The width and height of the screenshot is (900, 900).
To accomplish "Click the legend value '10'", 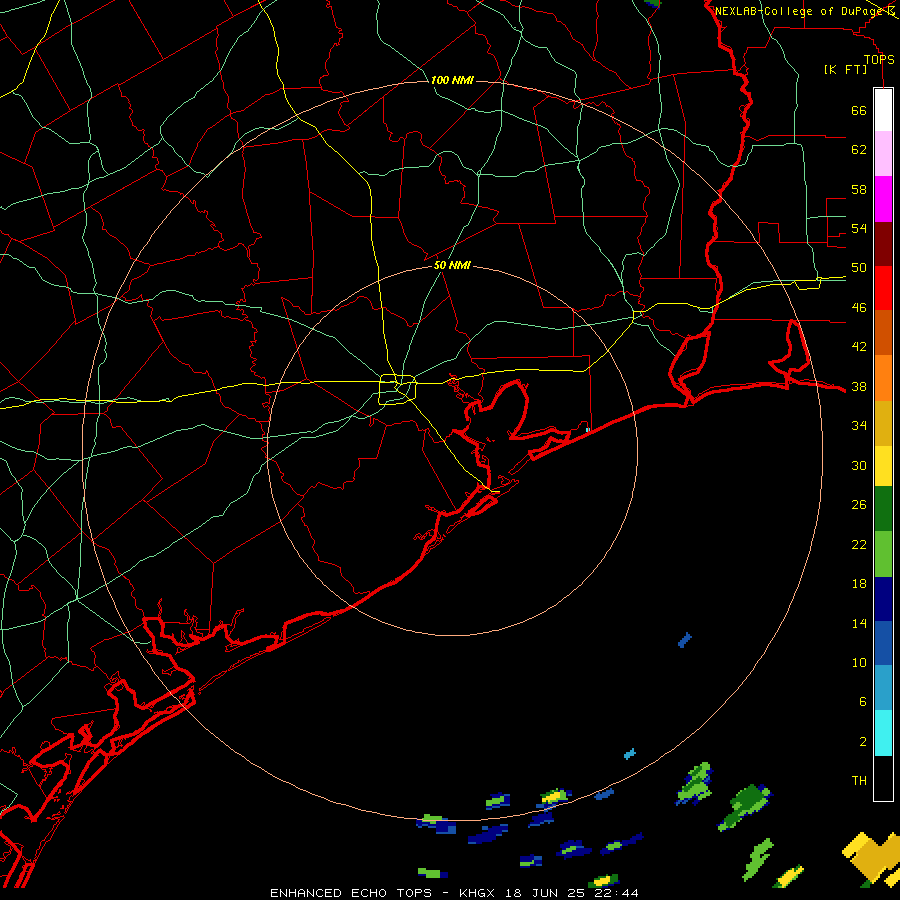I will tap(859, 663).
